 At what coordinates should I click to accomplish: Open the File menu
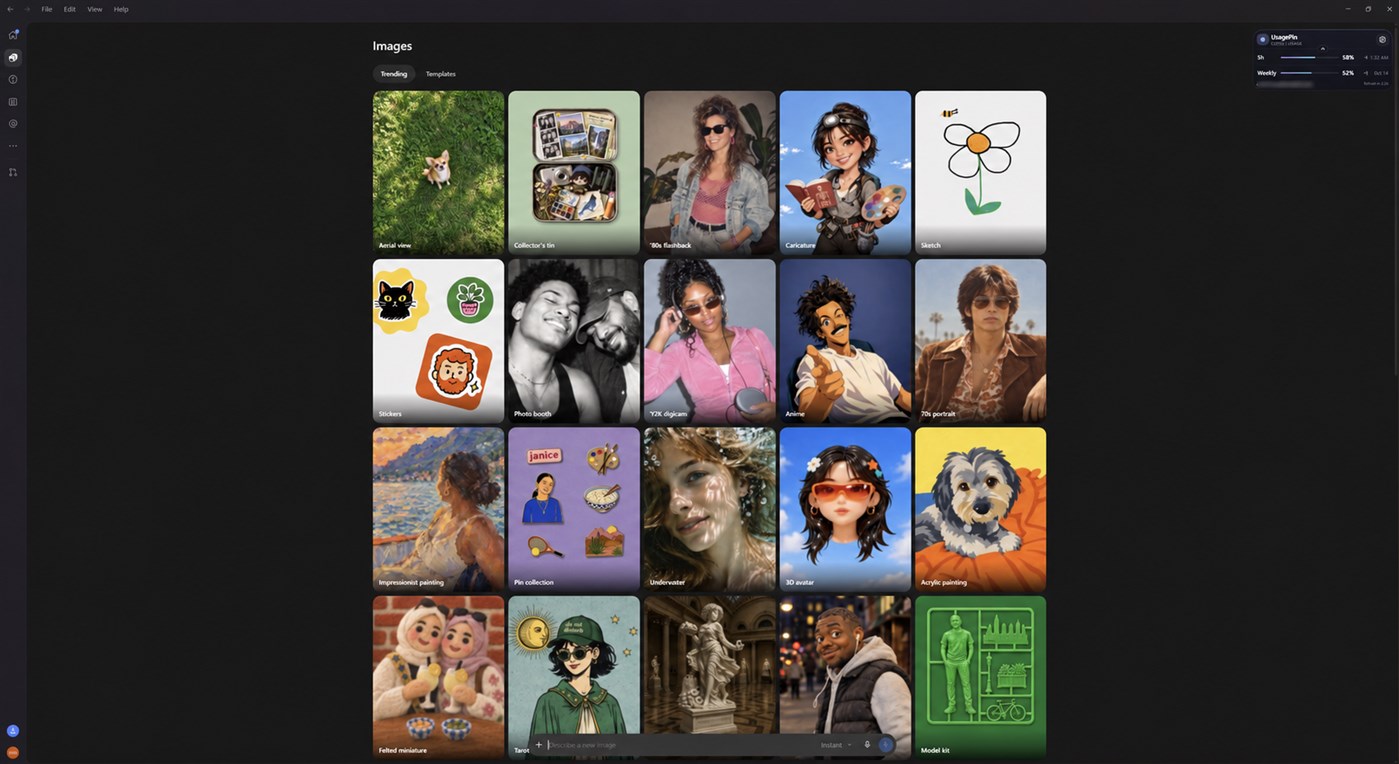[x=47, y=9]
